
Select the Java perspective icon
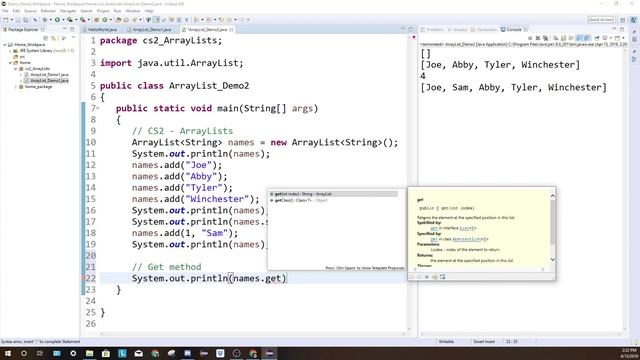(x=633, y=20)
